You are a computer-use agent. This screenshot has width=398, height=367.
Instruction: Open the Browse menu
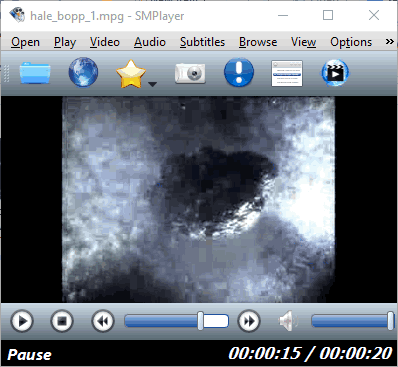(258, 42)
